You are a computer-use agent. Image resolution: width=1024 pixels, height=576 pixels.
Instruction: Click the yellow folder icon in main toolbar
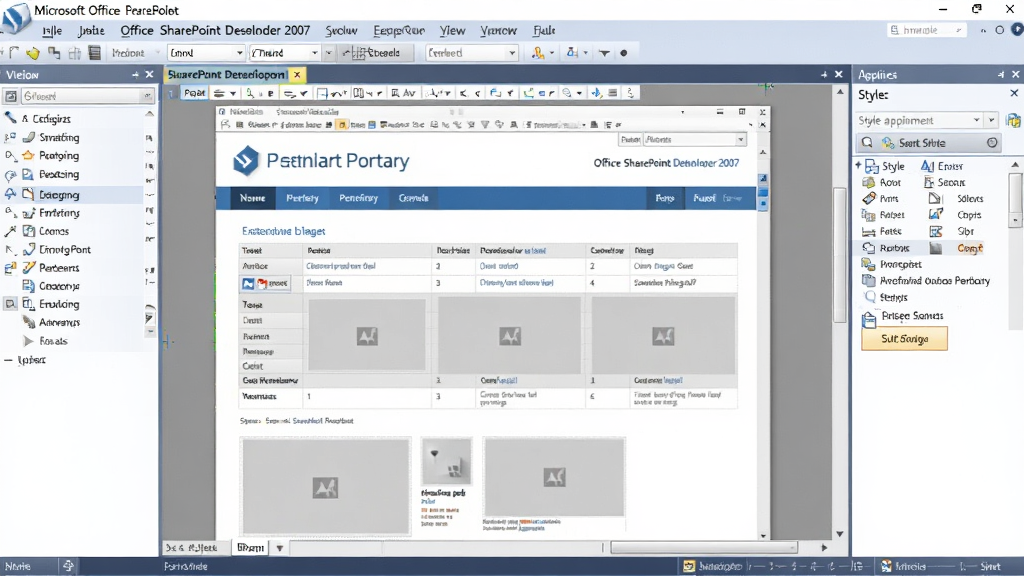point(33,53)
